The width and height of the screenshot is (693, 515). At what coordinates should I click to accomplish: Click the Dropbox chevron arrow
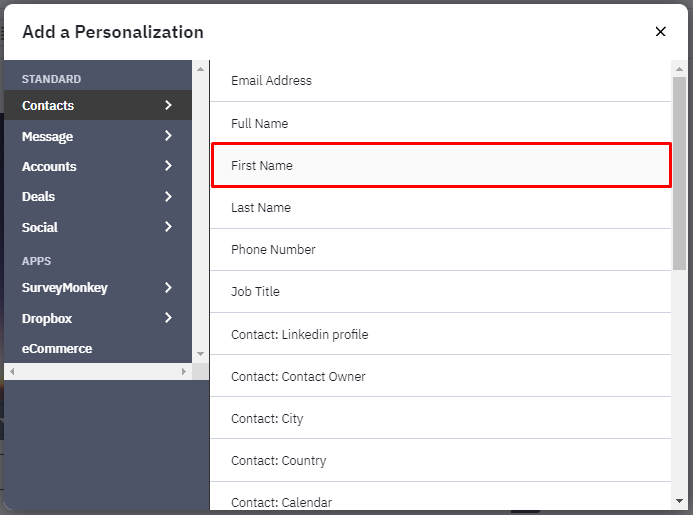tap(168, 317)
